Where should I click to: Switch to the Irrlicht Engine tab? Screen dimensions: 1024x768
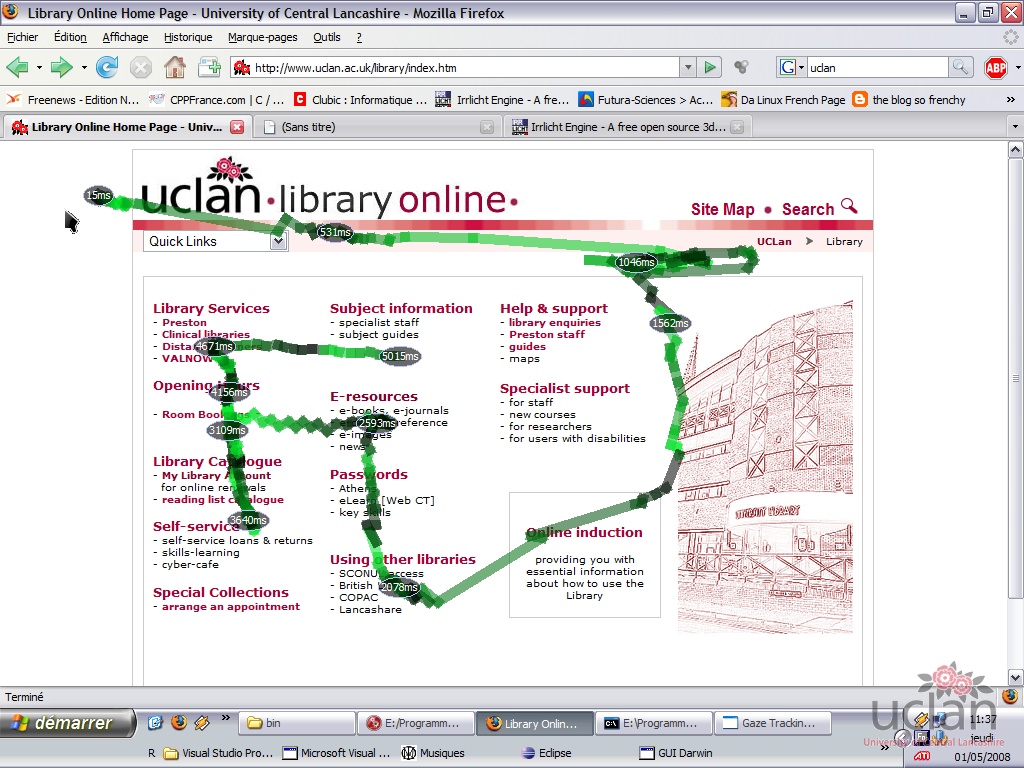coord(627,127)
